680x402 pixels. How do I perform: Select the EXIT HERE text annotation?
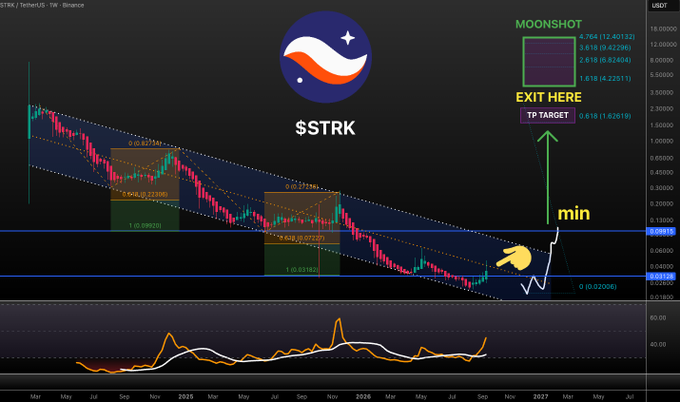[x=549, y=97]
